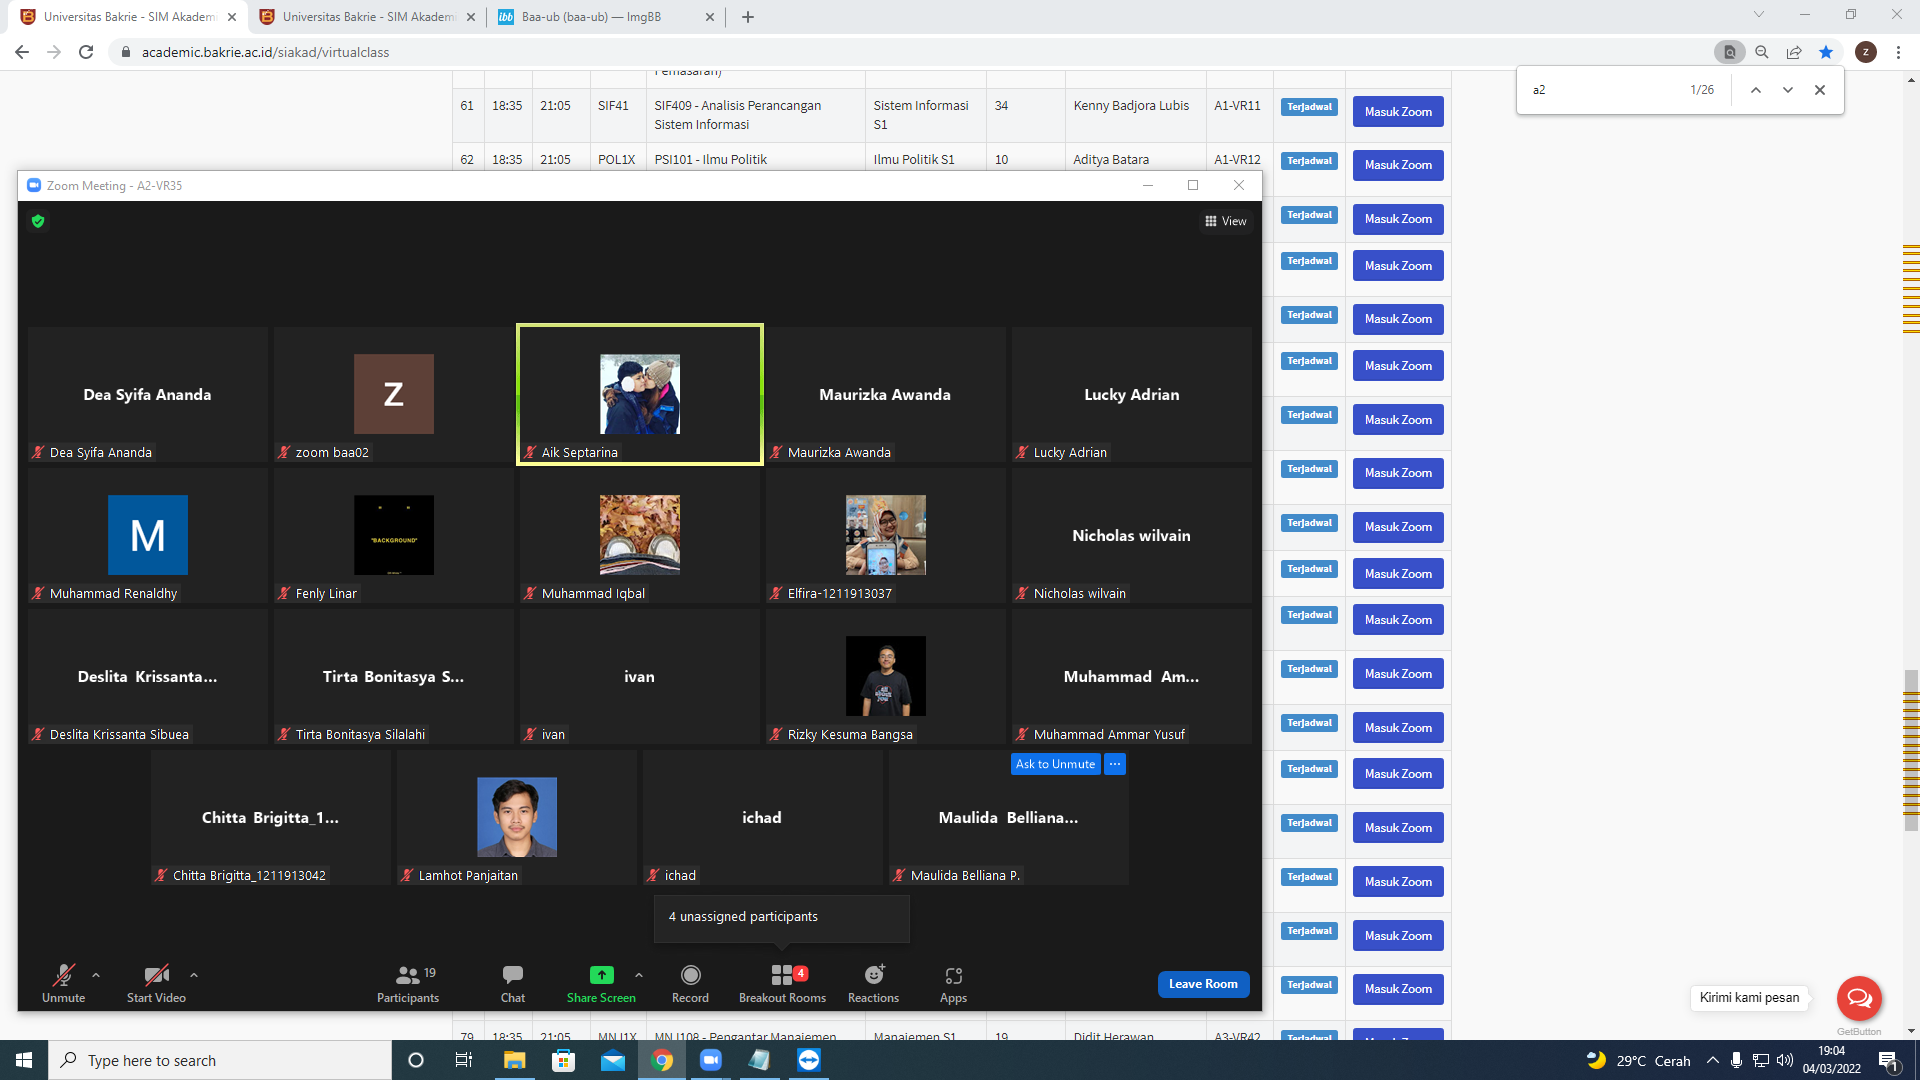Open the Chat panel
1920x1080 pixels.
click(x=513, y=983)
